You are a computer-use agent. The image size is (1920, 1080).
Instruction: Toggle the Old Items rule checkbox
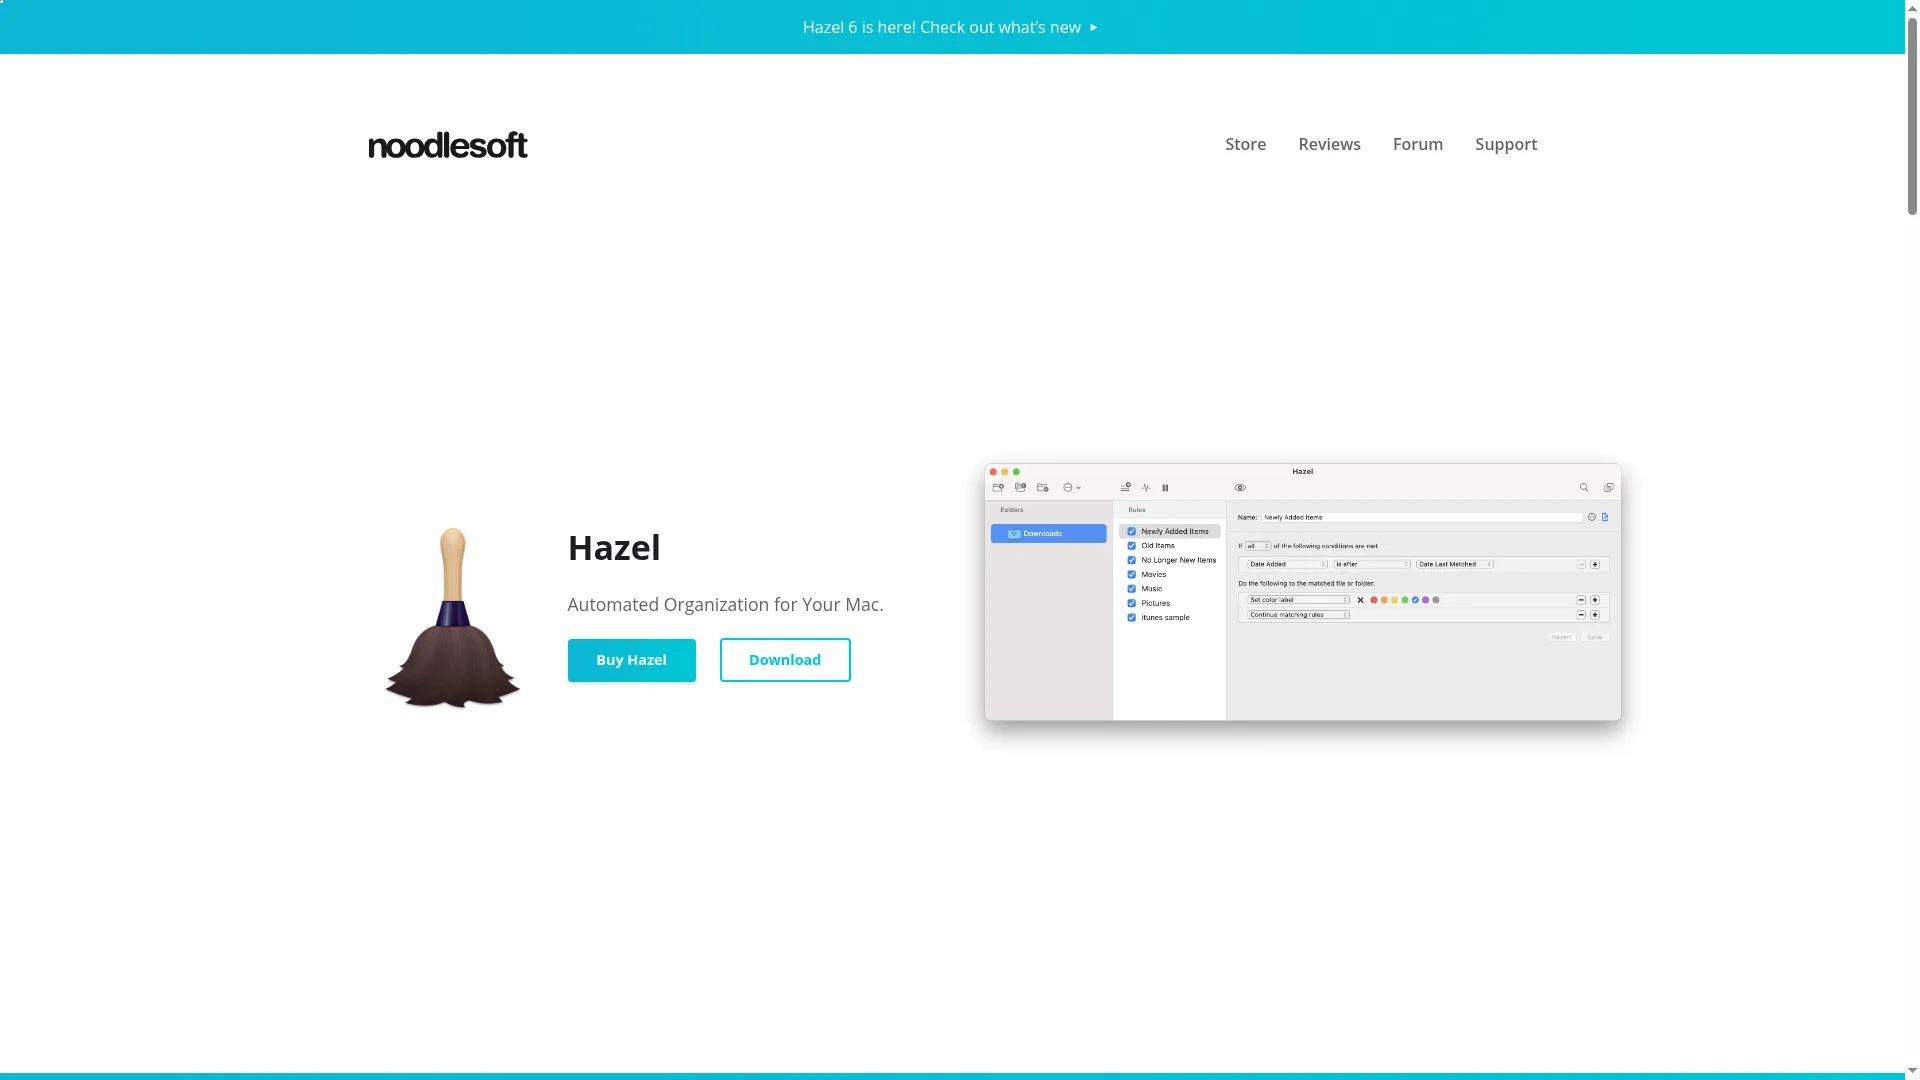[1132, 546]
